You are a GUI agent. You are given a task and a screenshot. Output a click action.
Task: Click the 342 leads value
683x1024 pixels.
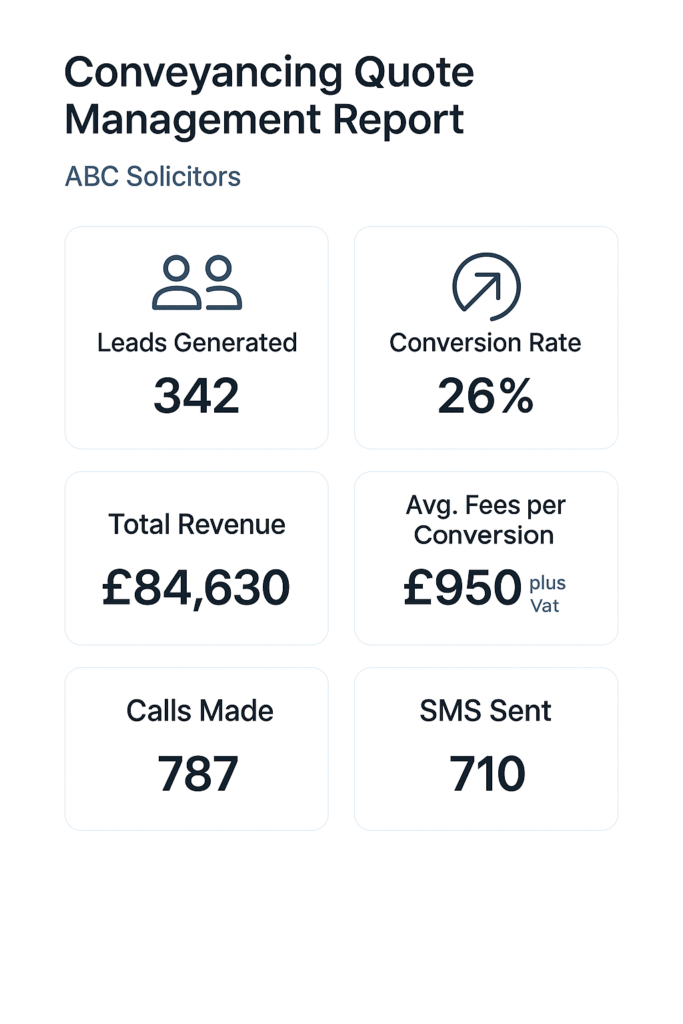[x=197, y=396]
